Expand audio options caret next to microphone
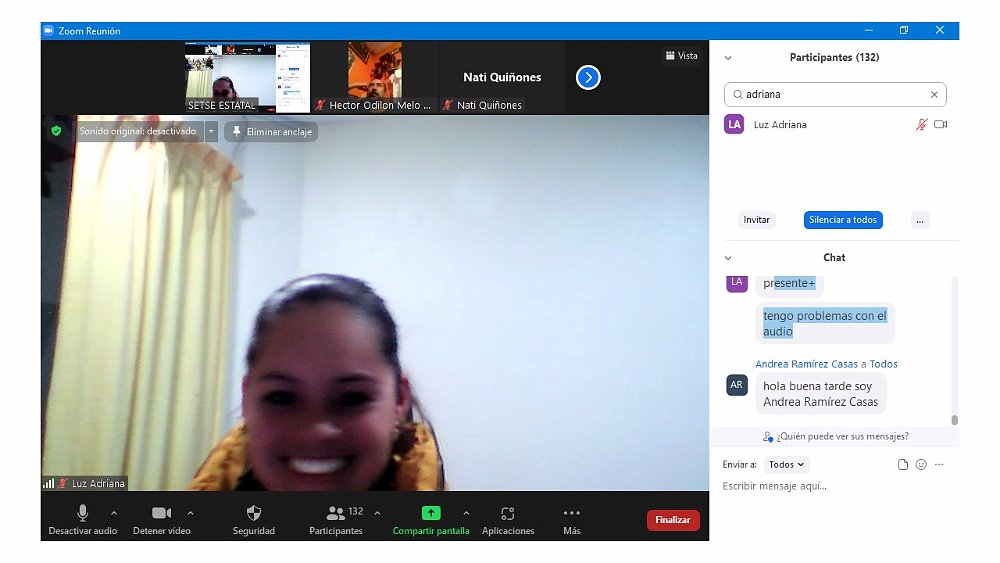Image resolution: width=1000 pixels, height=563 pixels. (x=113, y=513)
